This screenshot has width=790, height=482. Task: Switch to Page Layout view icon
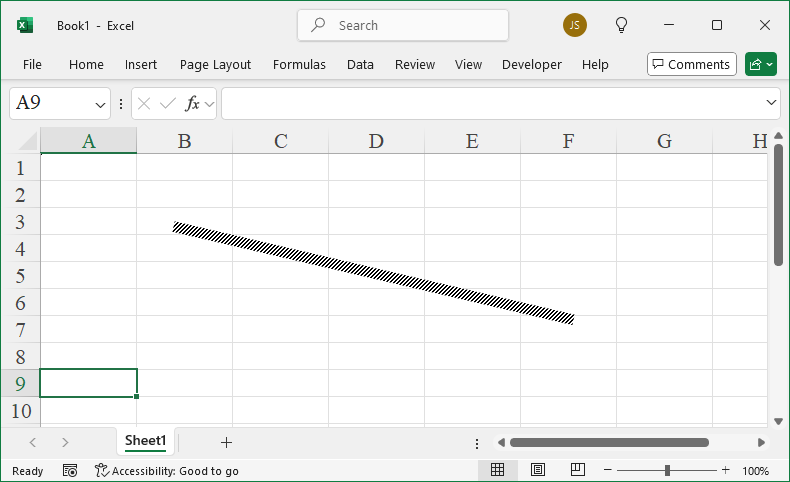(538, 470)
